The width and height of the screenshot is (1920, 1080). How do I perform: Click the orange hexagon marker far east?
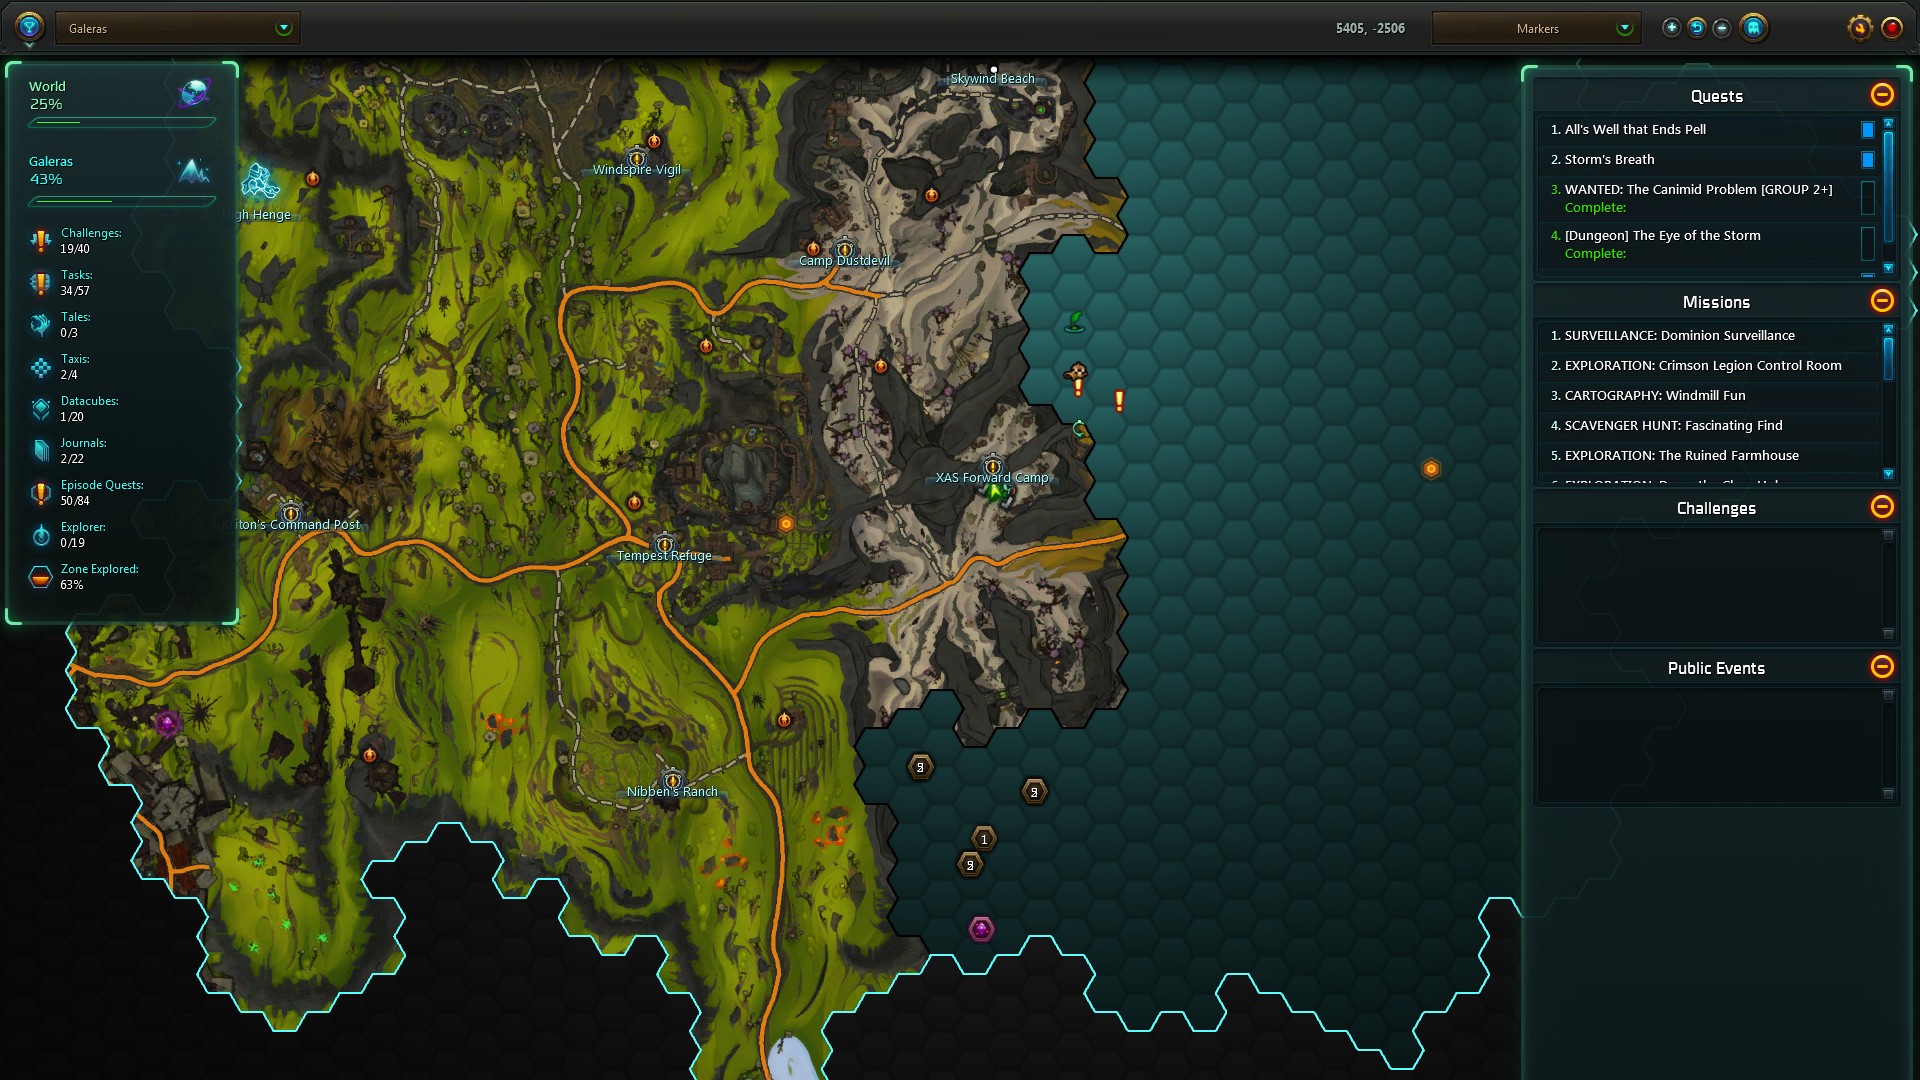click(1431, 469)
